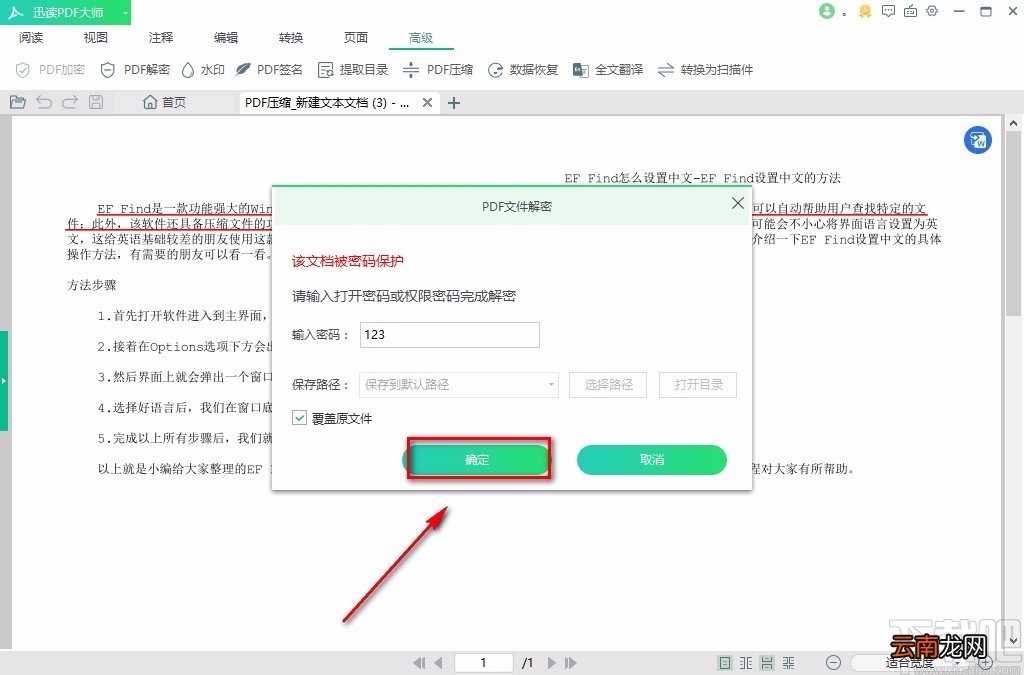The height and width of the screenshot is (675, 1024).
Task: Add a new tab with plus icon
Action: click(454, 102)
